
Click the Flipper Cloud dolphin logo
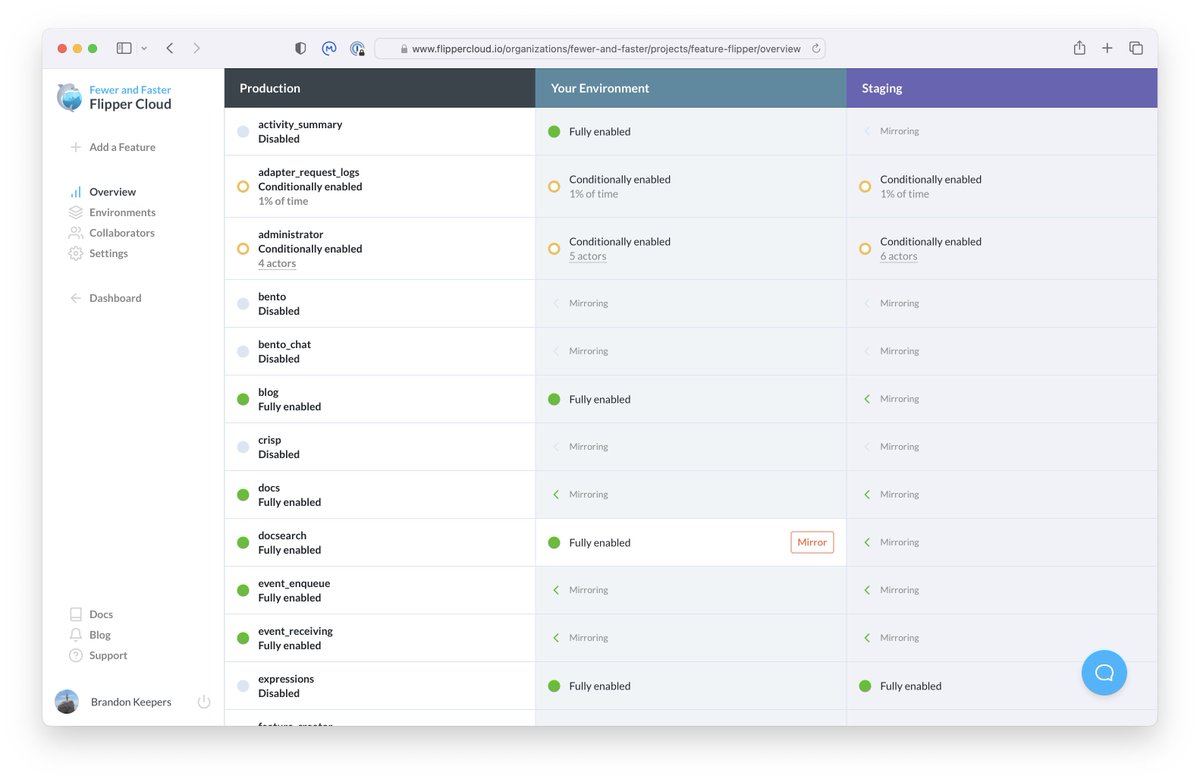[70, 97]
